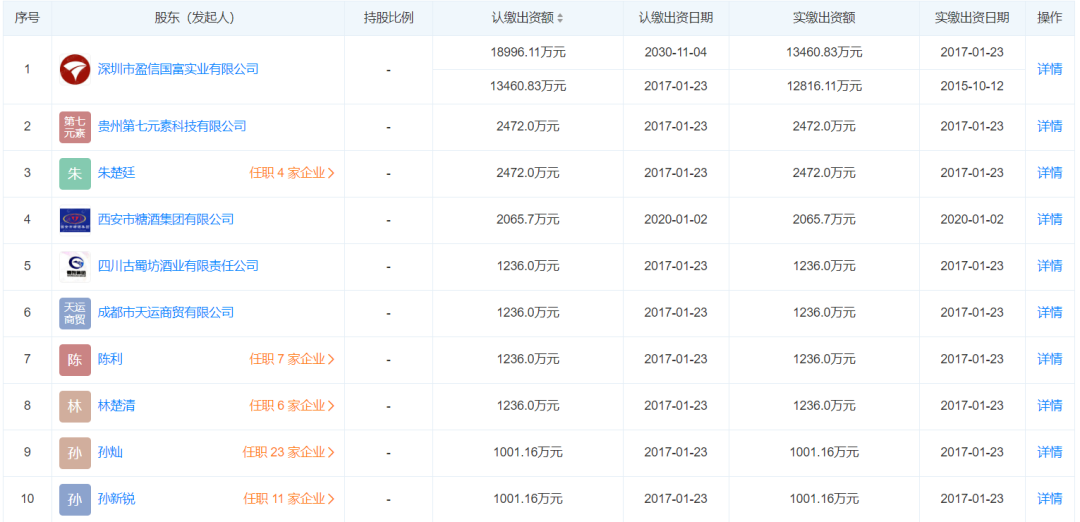This screenshot has width=1080, height=522.
Task: Click the tan 林 avatar icon
Action: 75,406
